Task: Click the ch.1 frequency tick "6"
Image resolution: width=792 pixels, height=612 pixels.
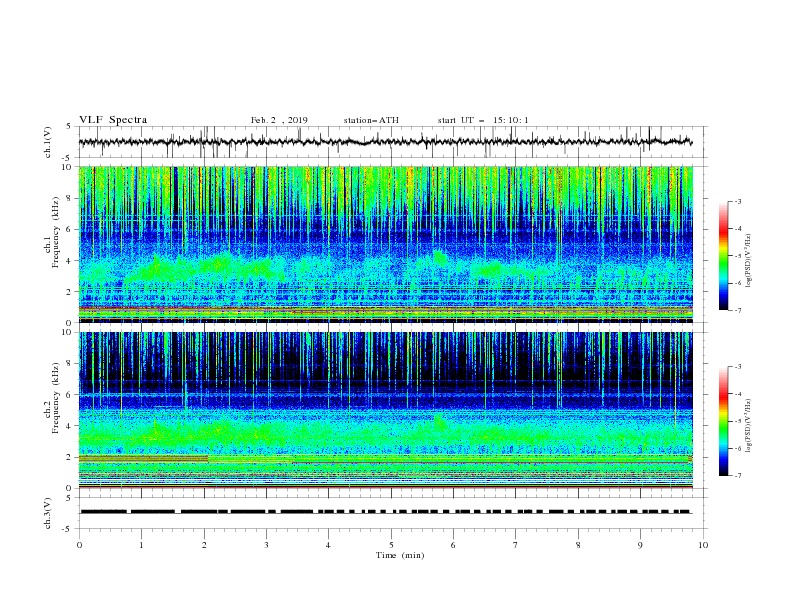Action: tap(69, 229)
